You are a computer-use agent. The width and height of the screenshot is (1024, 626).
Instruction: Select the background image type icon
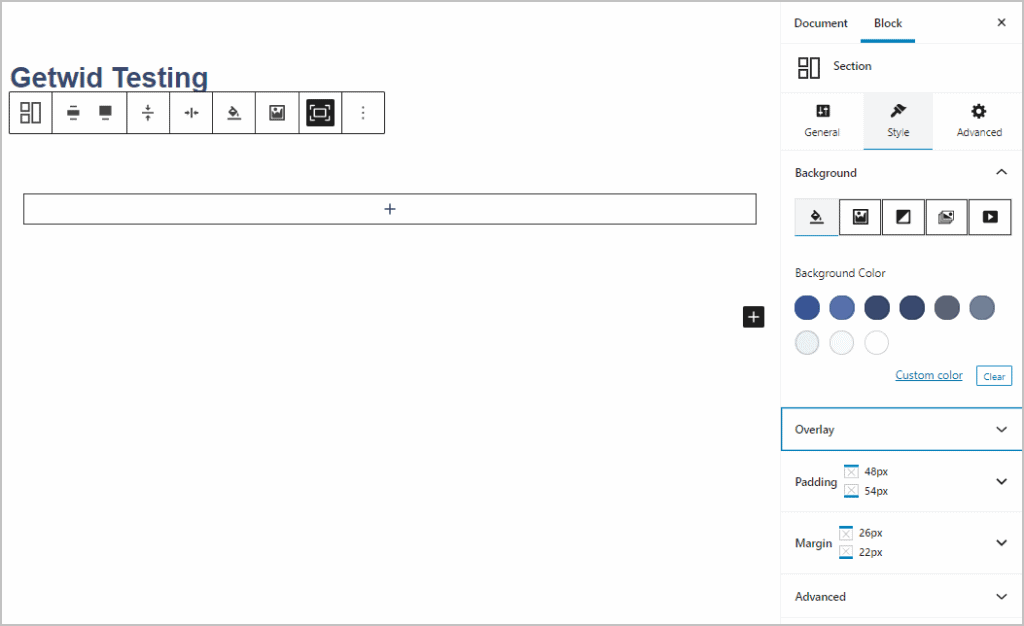click(x=860, y=217)
